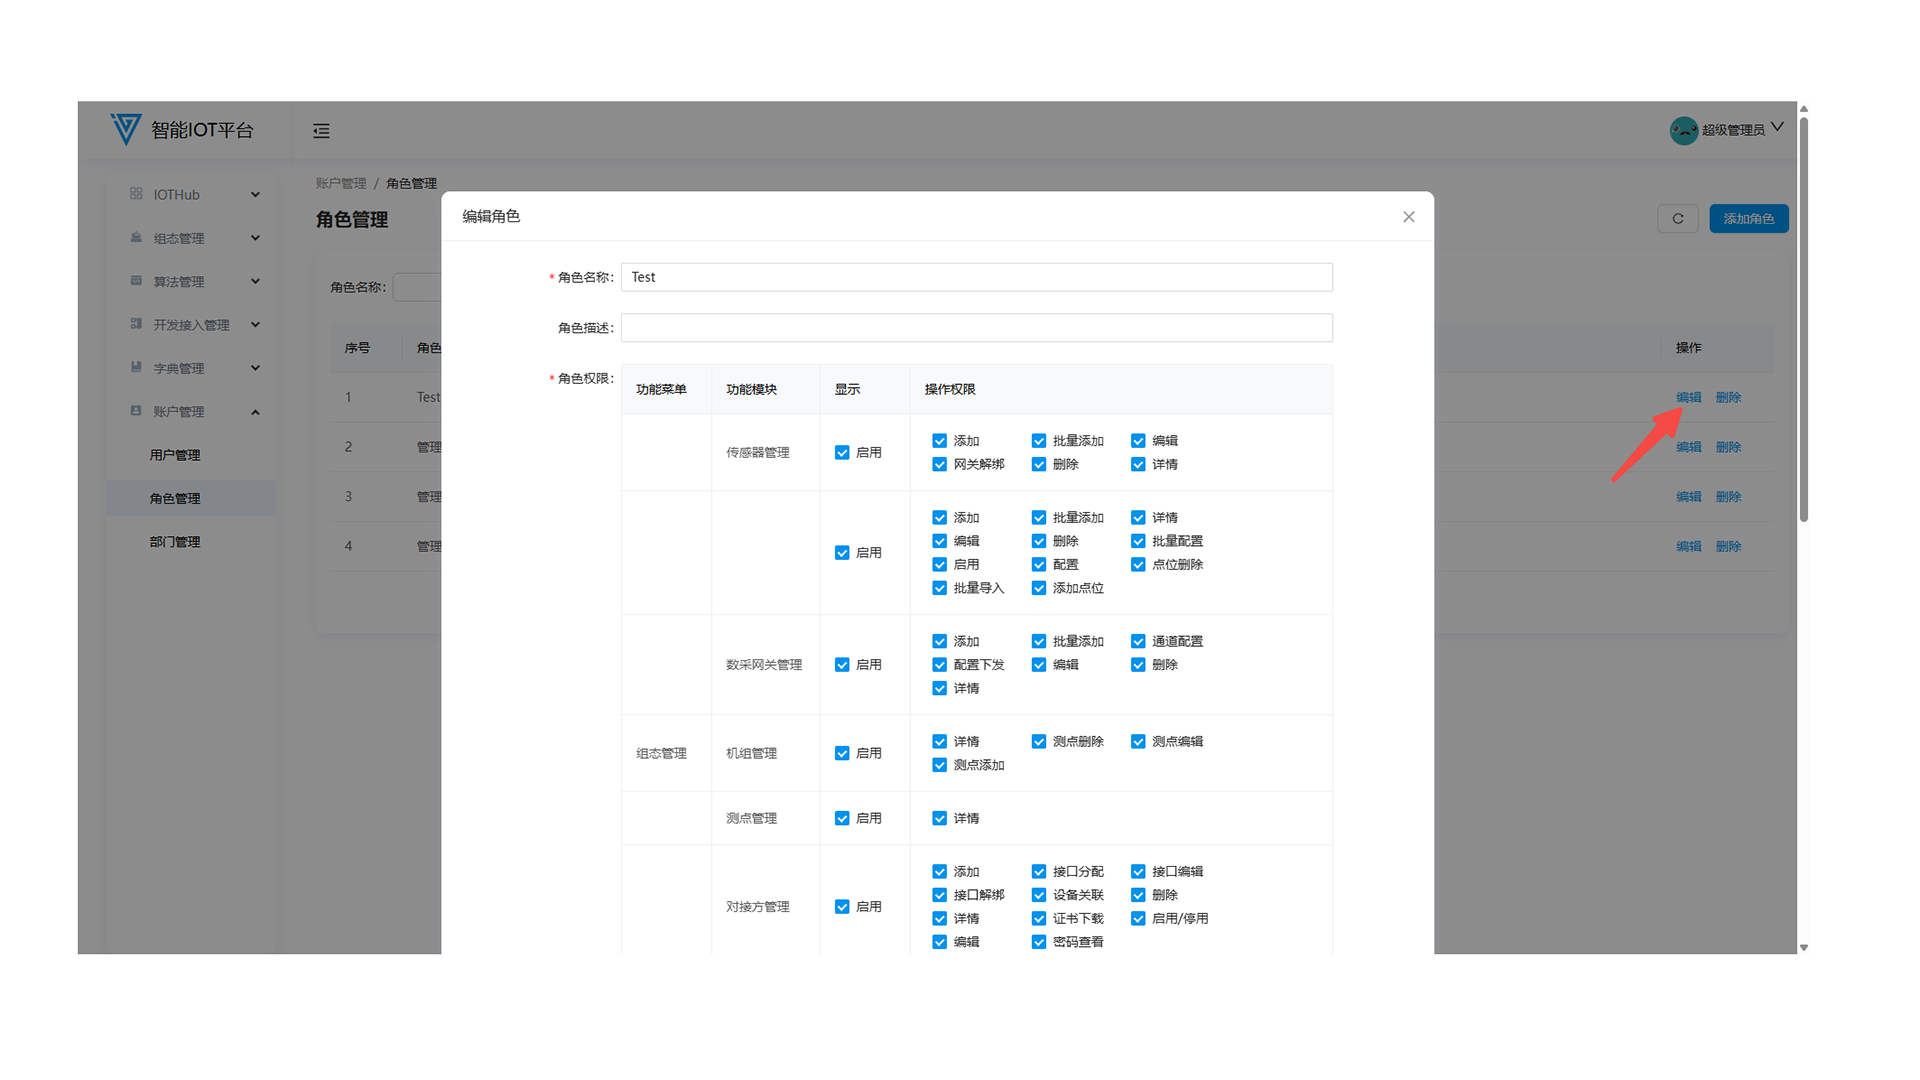The width and height of the screenshot is (1920, 1080).
Task: Click the 算法管理 sidebar icon
Action: [x=136, y=281]
